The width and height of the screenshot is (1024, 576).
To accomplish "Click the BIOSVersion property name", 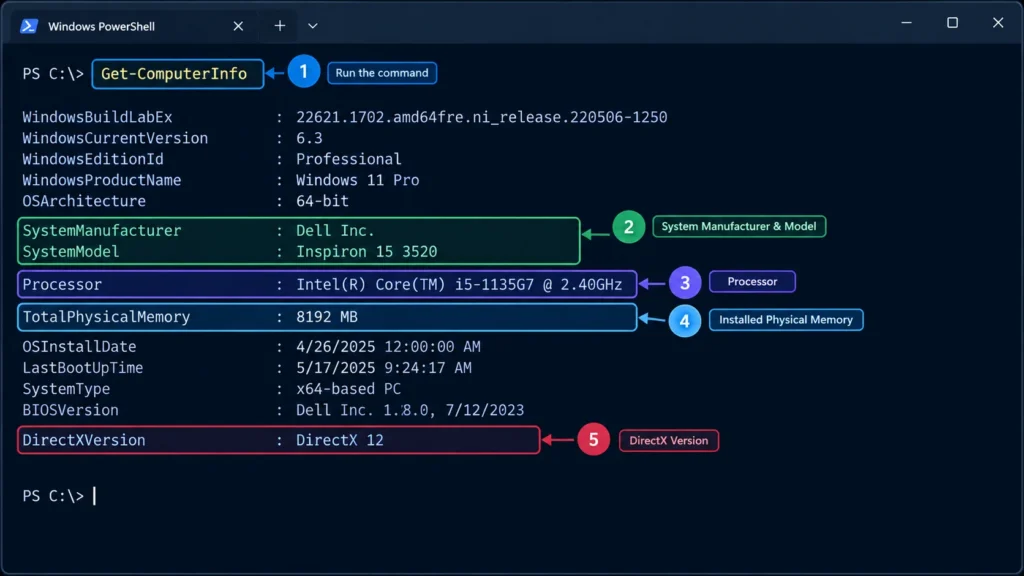I will 71,410.
